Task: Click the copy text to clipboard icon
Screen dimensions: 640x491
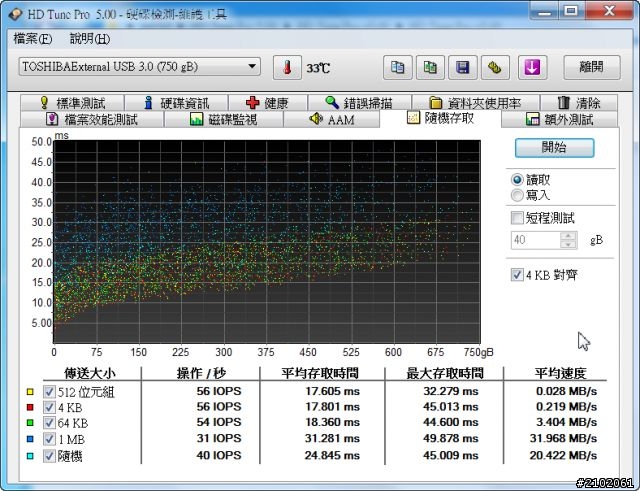Action: point(398,67)
